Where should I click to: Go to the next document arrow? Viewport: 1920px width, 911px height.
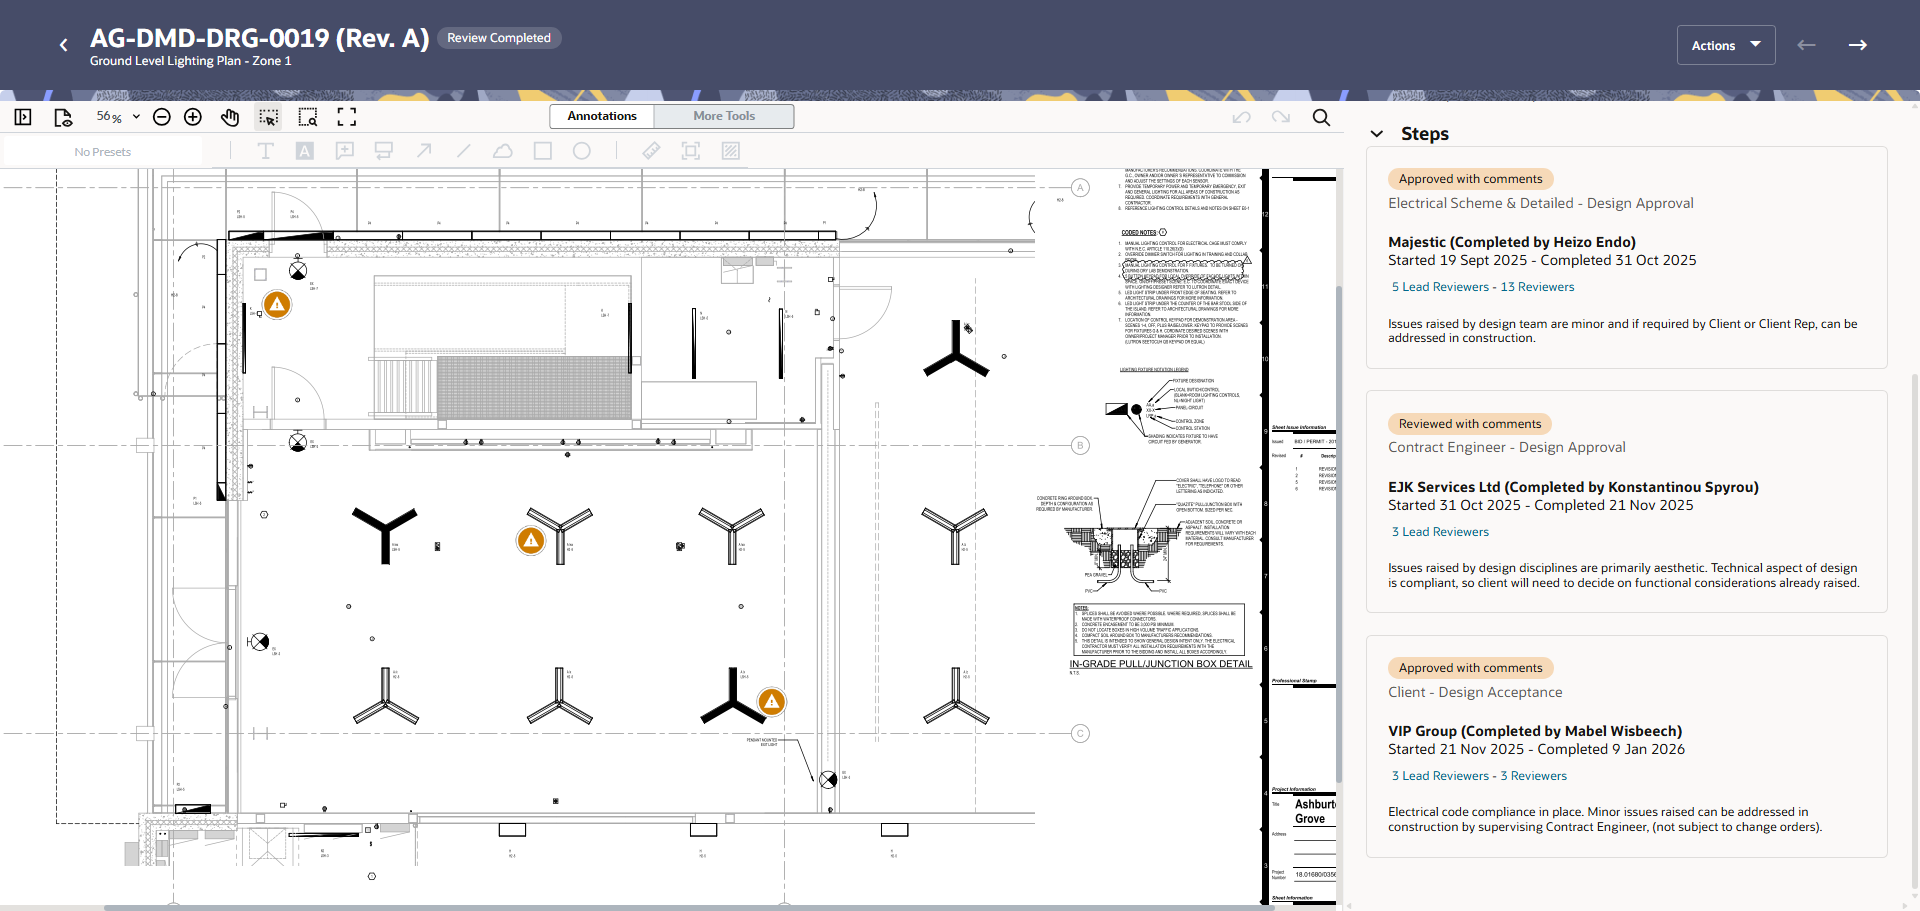pyautogui.click(x=1857, y=45)
